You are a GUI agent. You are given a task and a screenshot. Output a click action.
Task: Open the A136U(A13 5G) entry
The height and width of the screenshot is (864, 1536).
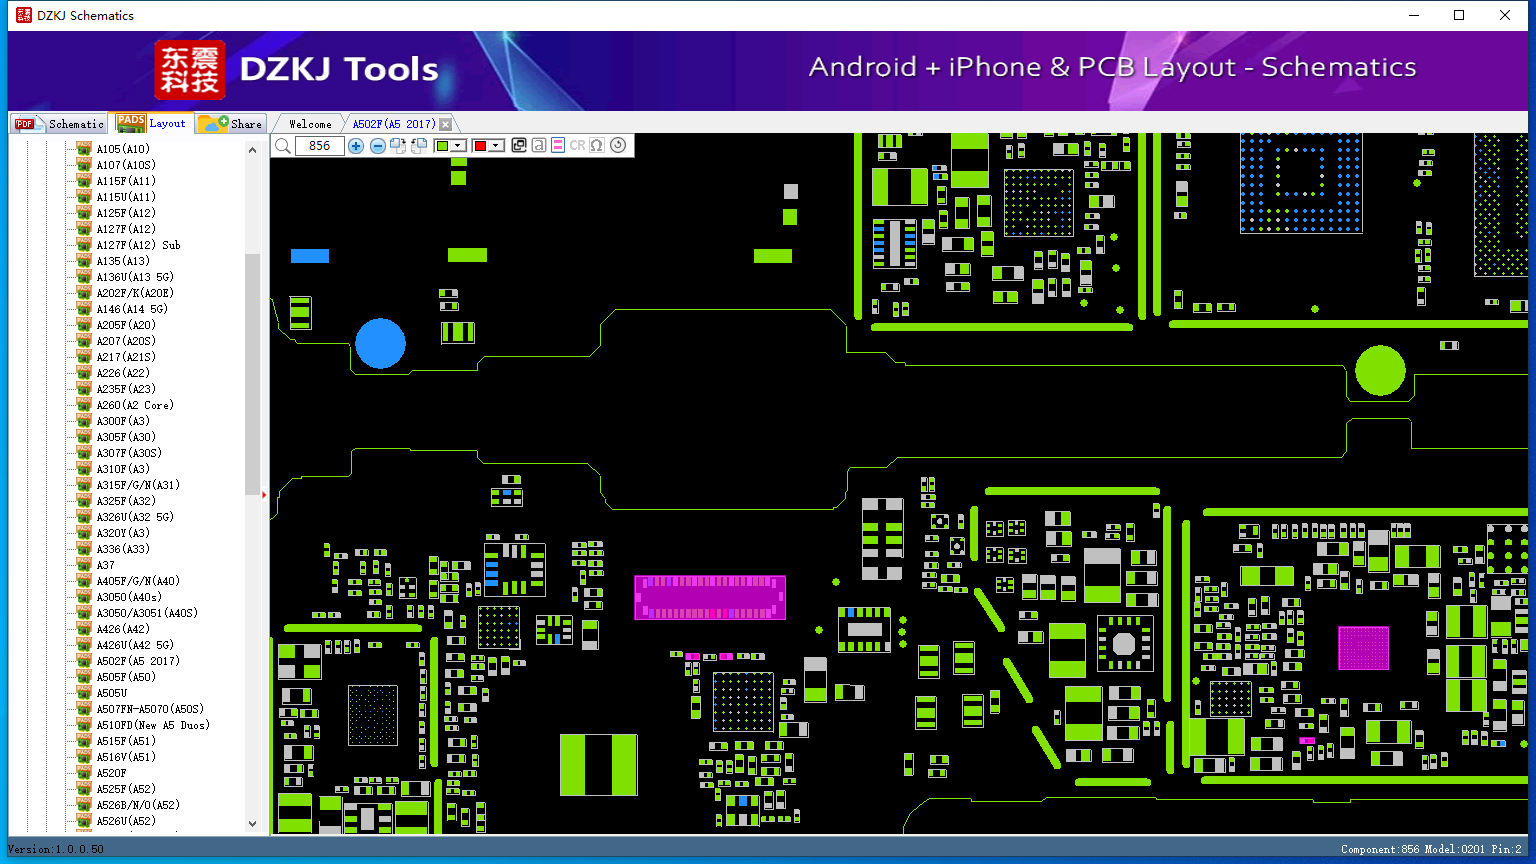click(x=135, y=277)
